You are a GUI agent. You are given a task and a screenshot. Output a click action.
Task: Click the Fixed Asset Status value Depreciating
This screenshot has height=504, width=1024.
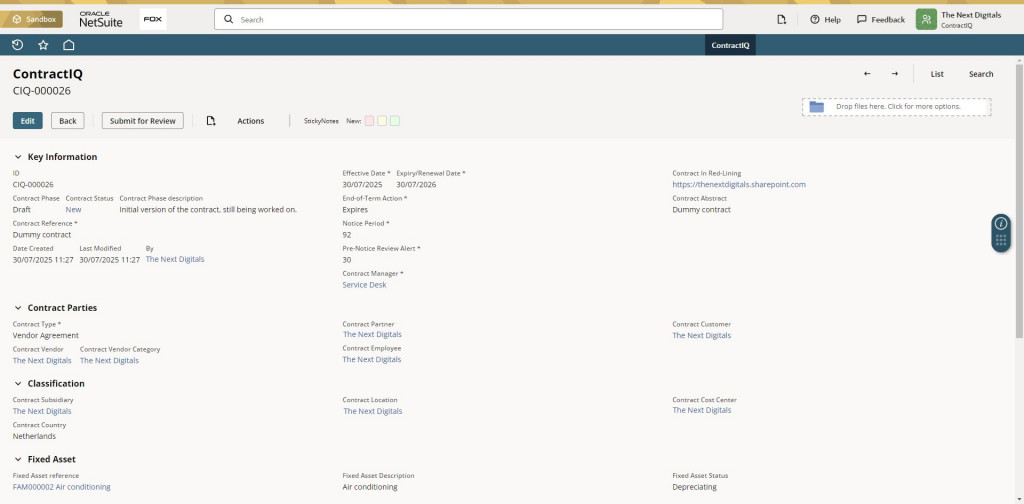tap(695, 487)
